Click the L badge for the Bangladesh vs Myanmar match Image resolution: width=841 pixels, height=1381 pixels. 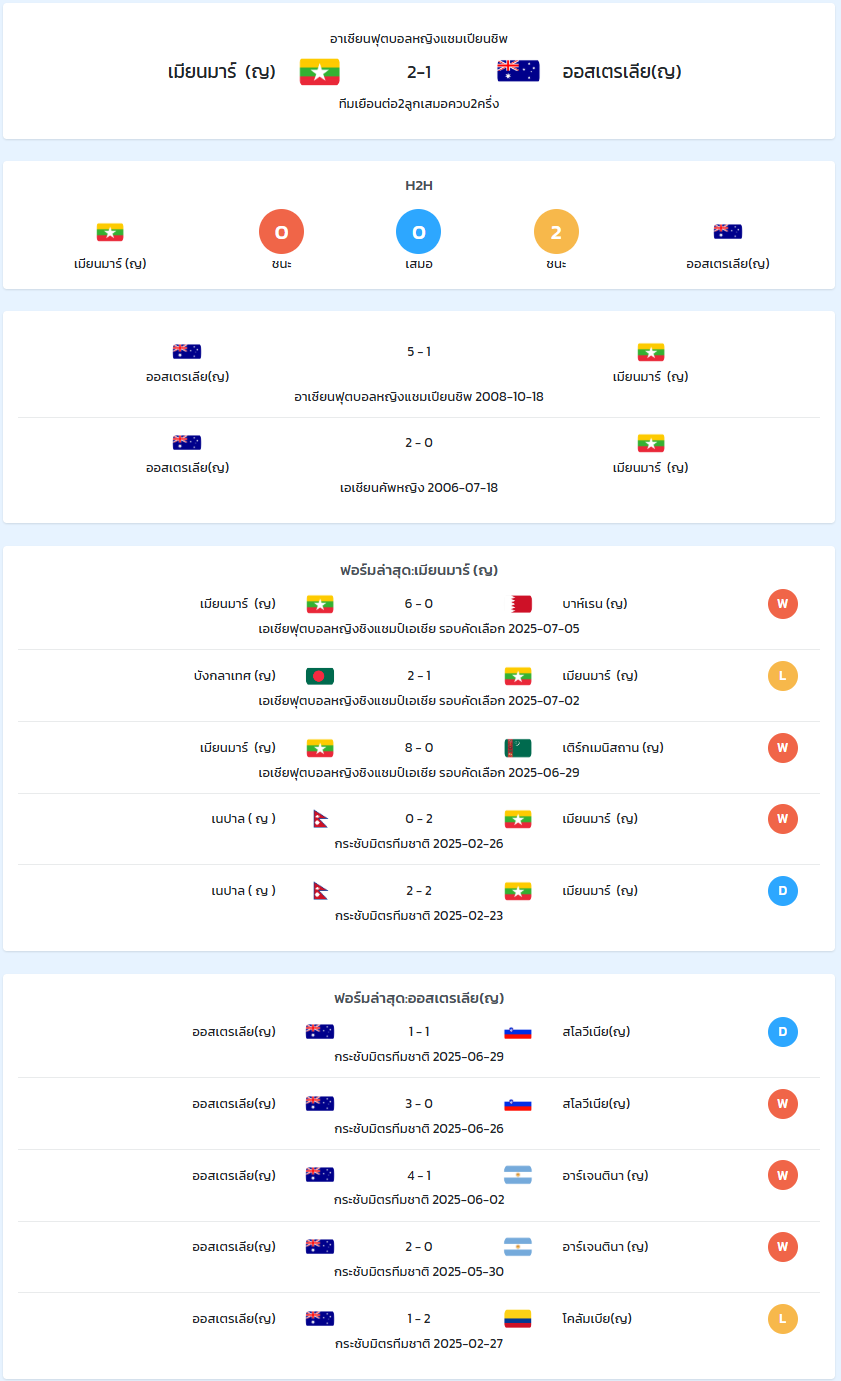click(x=783, y=676)
